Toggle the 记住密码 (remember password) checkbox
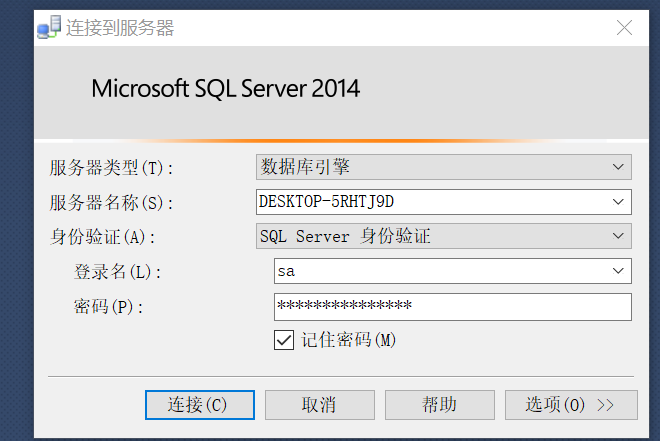Screen dimensions: 660x441 [284, 340]
